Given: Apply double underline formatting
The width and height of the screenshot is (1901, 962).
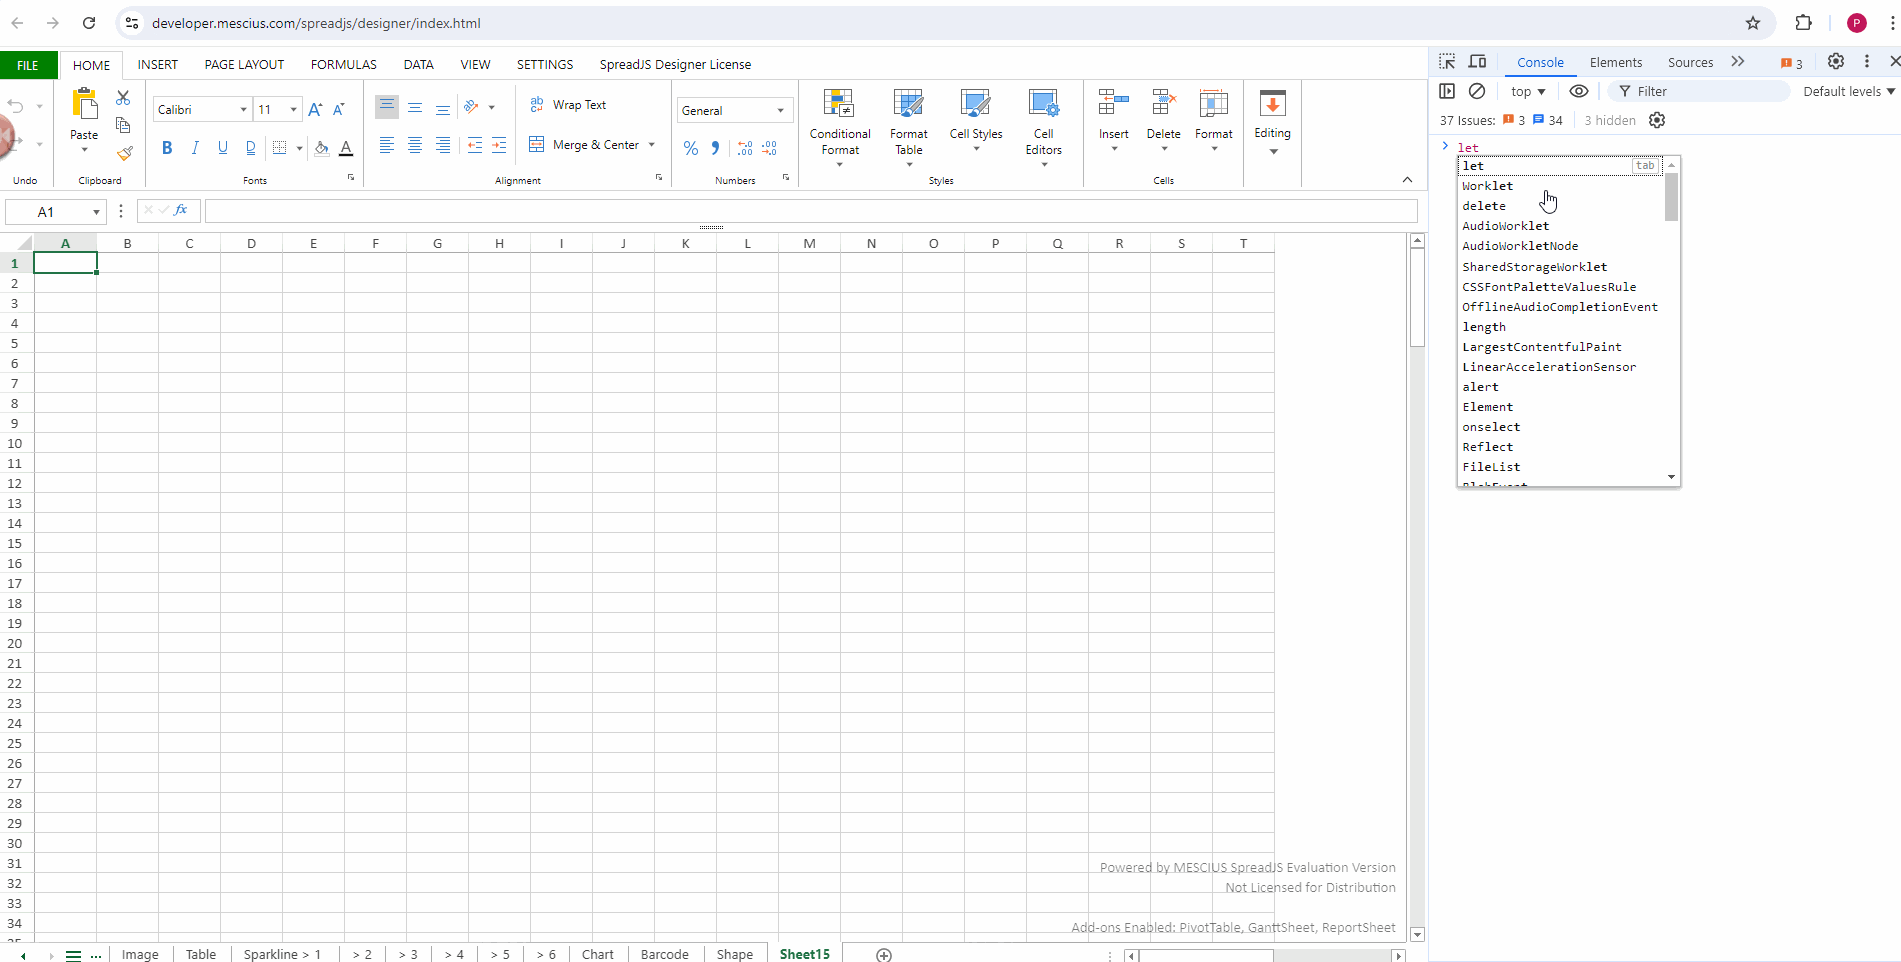Looking at the screenshot, I should click(x=250, y=148).
